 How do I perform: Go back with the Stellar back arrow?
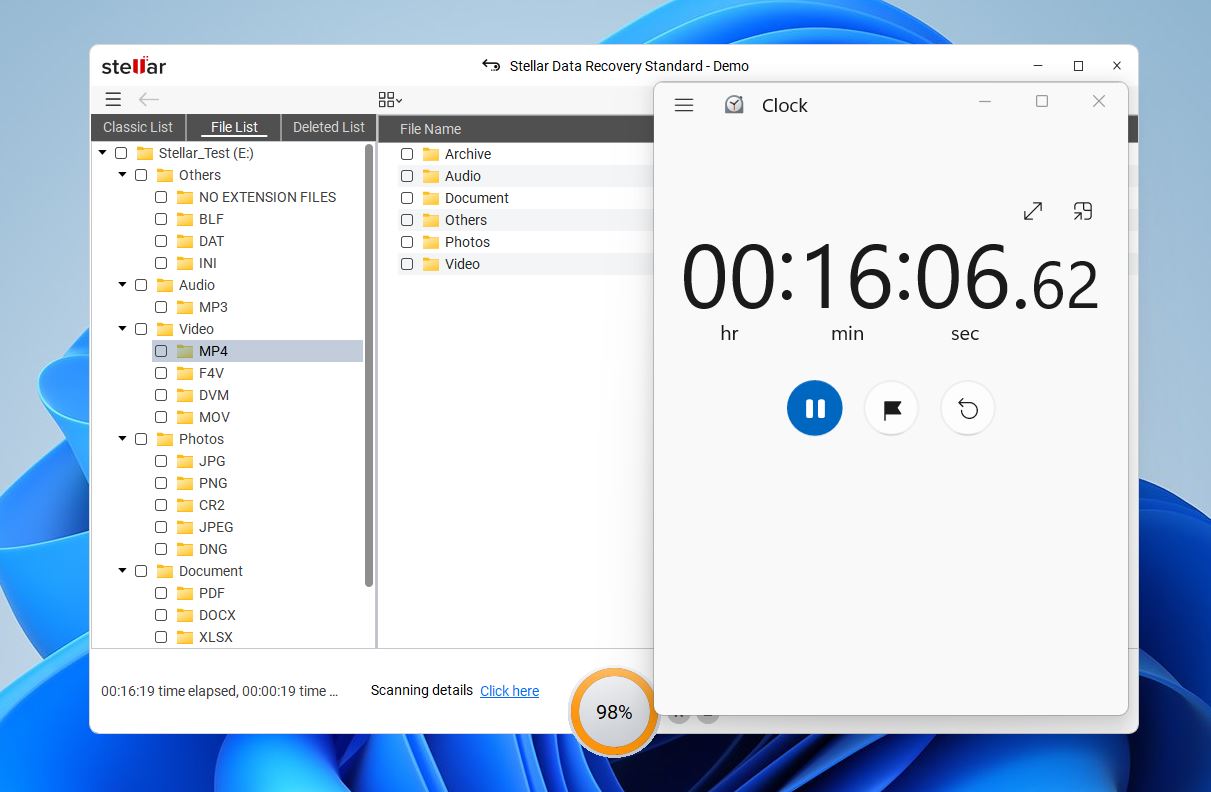[x=149, y=99]
